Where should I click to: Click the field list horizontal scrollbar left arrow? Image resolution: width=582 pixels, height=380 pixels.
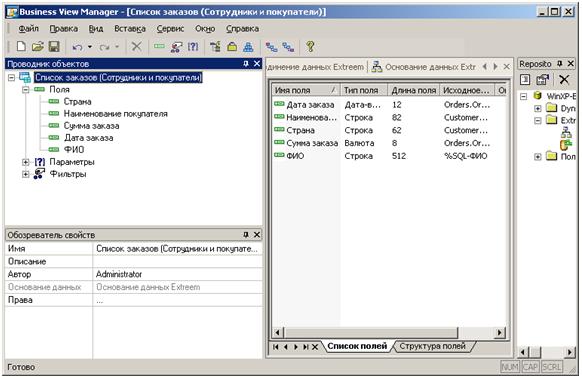click(278, 332)
